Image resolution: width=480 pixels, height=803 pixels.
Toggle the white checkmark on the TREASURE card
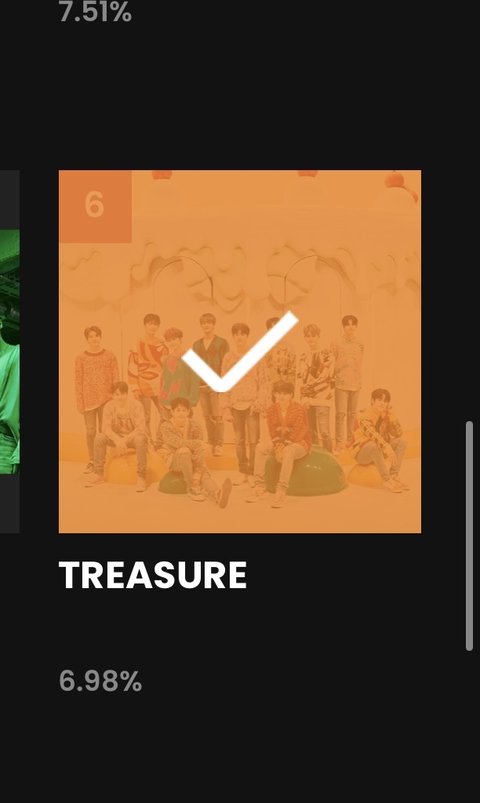[240, 351]
